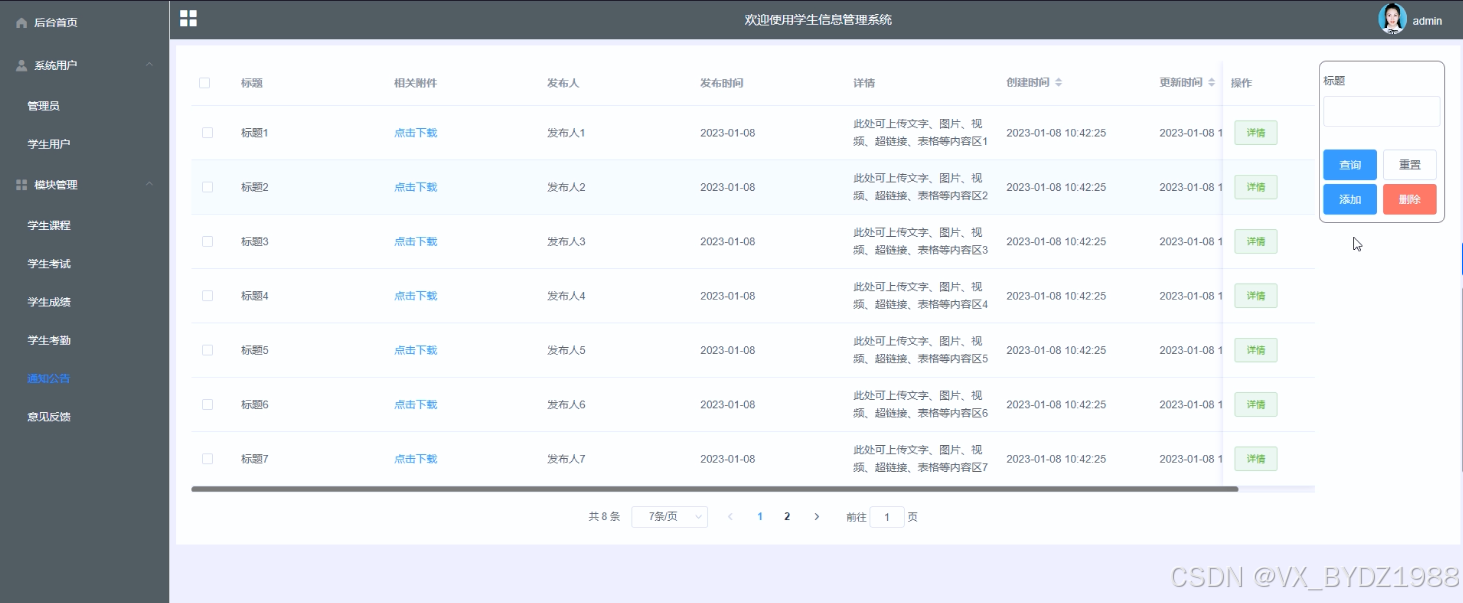The image size is (1463, 603).
Task: Click sort arrows on 更新时间 column
Action: (1212, 82)
